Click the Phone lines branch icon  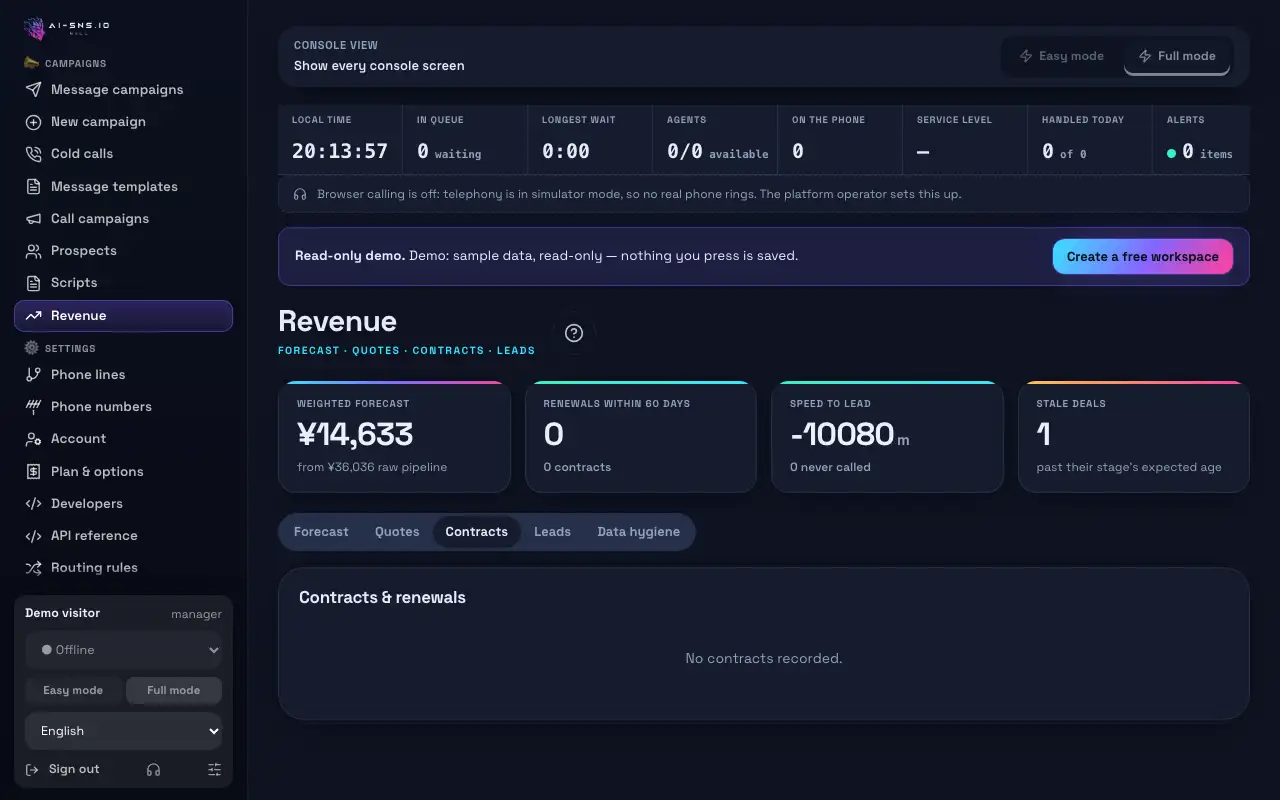point(34,375)
